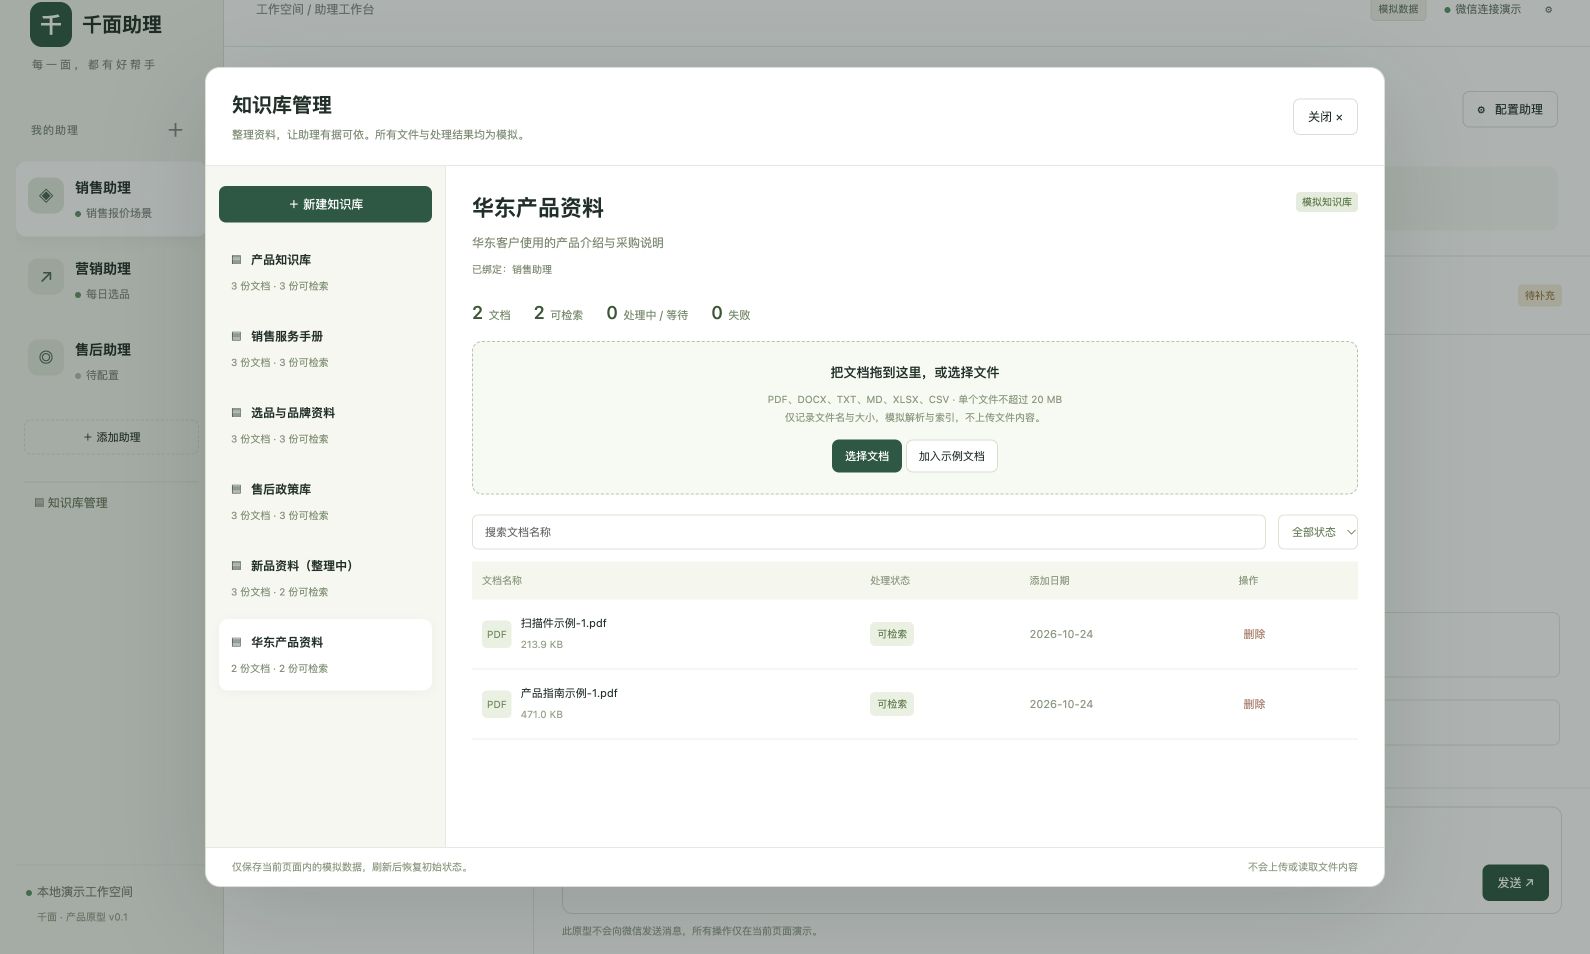Open 新品资料（整理中） knowledge base
Viewport: 1590px width, 954px height.
point(325,578)
